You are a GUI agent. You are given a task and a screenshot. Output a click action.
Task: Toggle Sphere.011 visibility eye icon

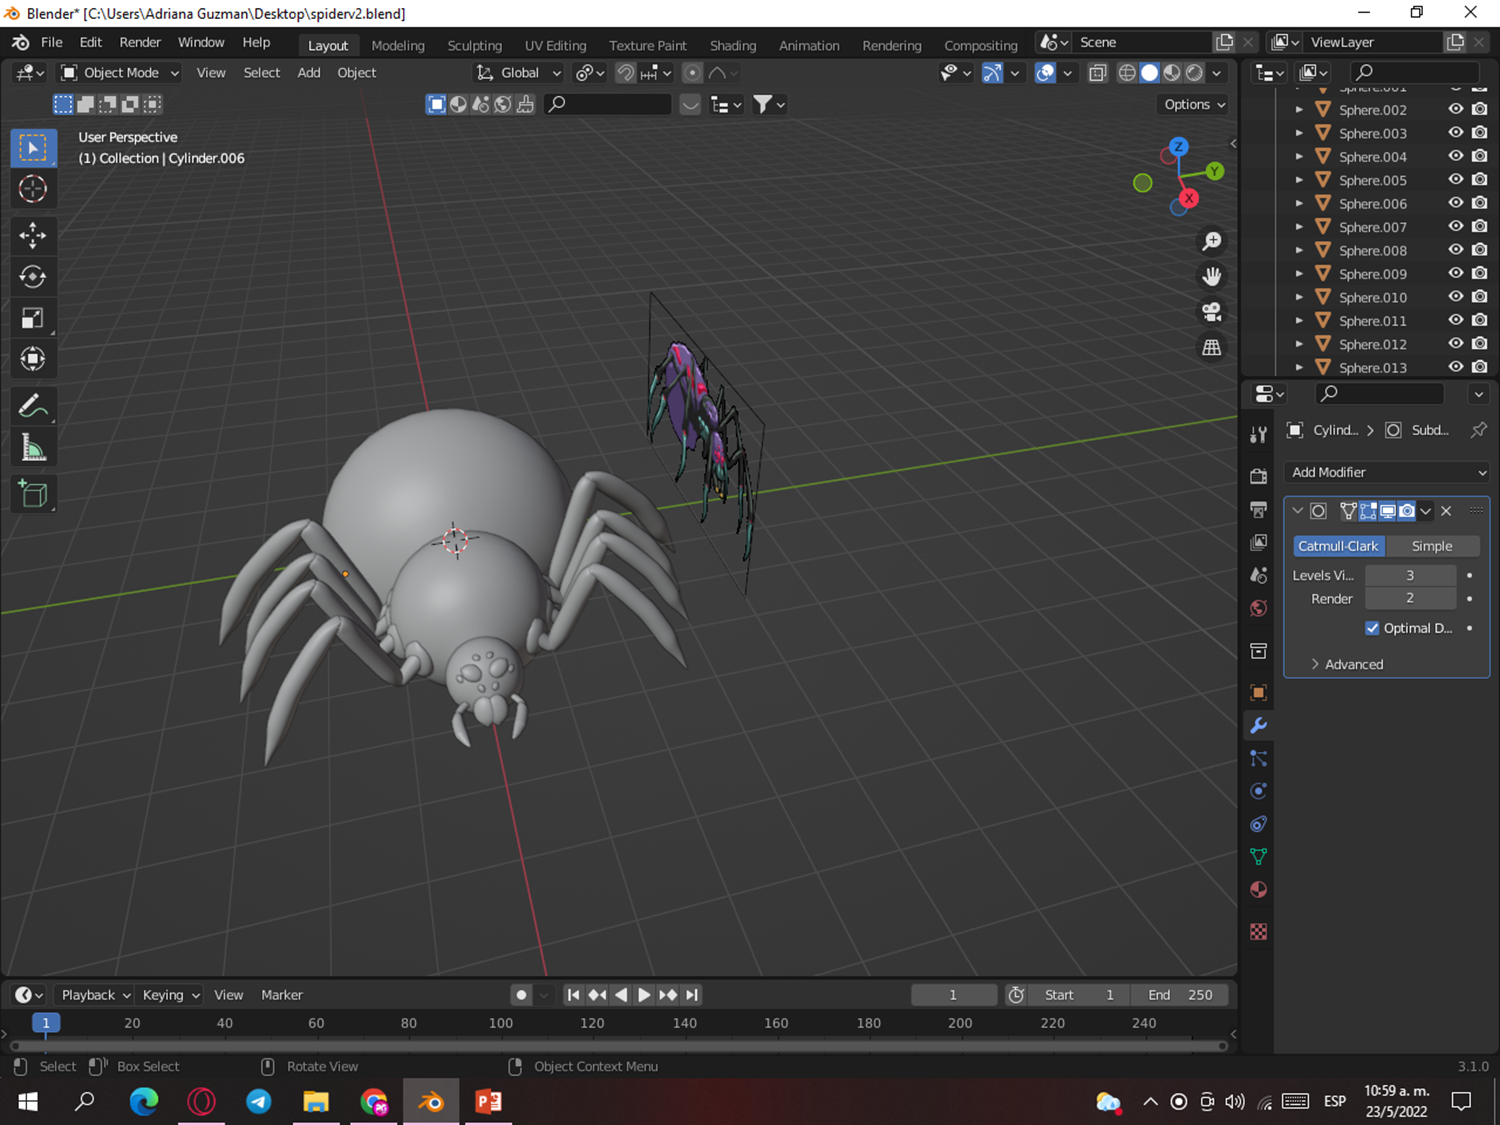tap(1456, 320)
